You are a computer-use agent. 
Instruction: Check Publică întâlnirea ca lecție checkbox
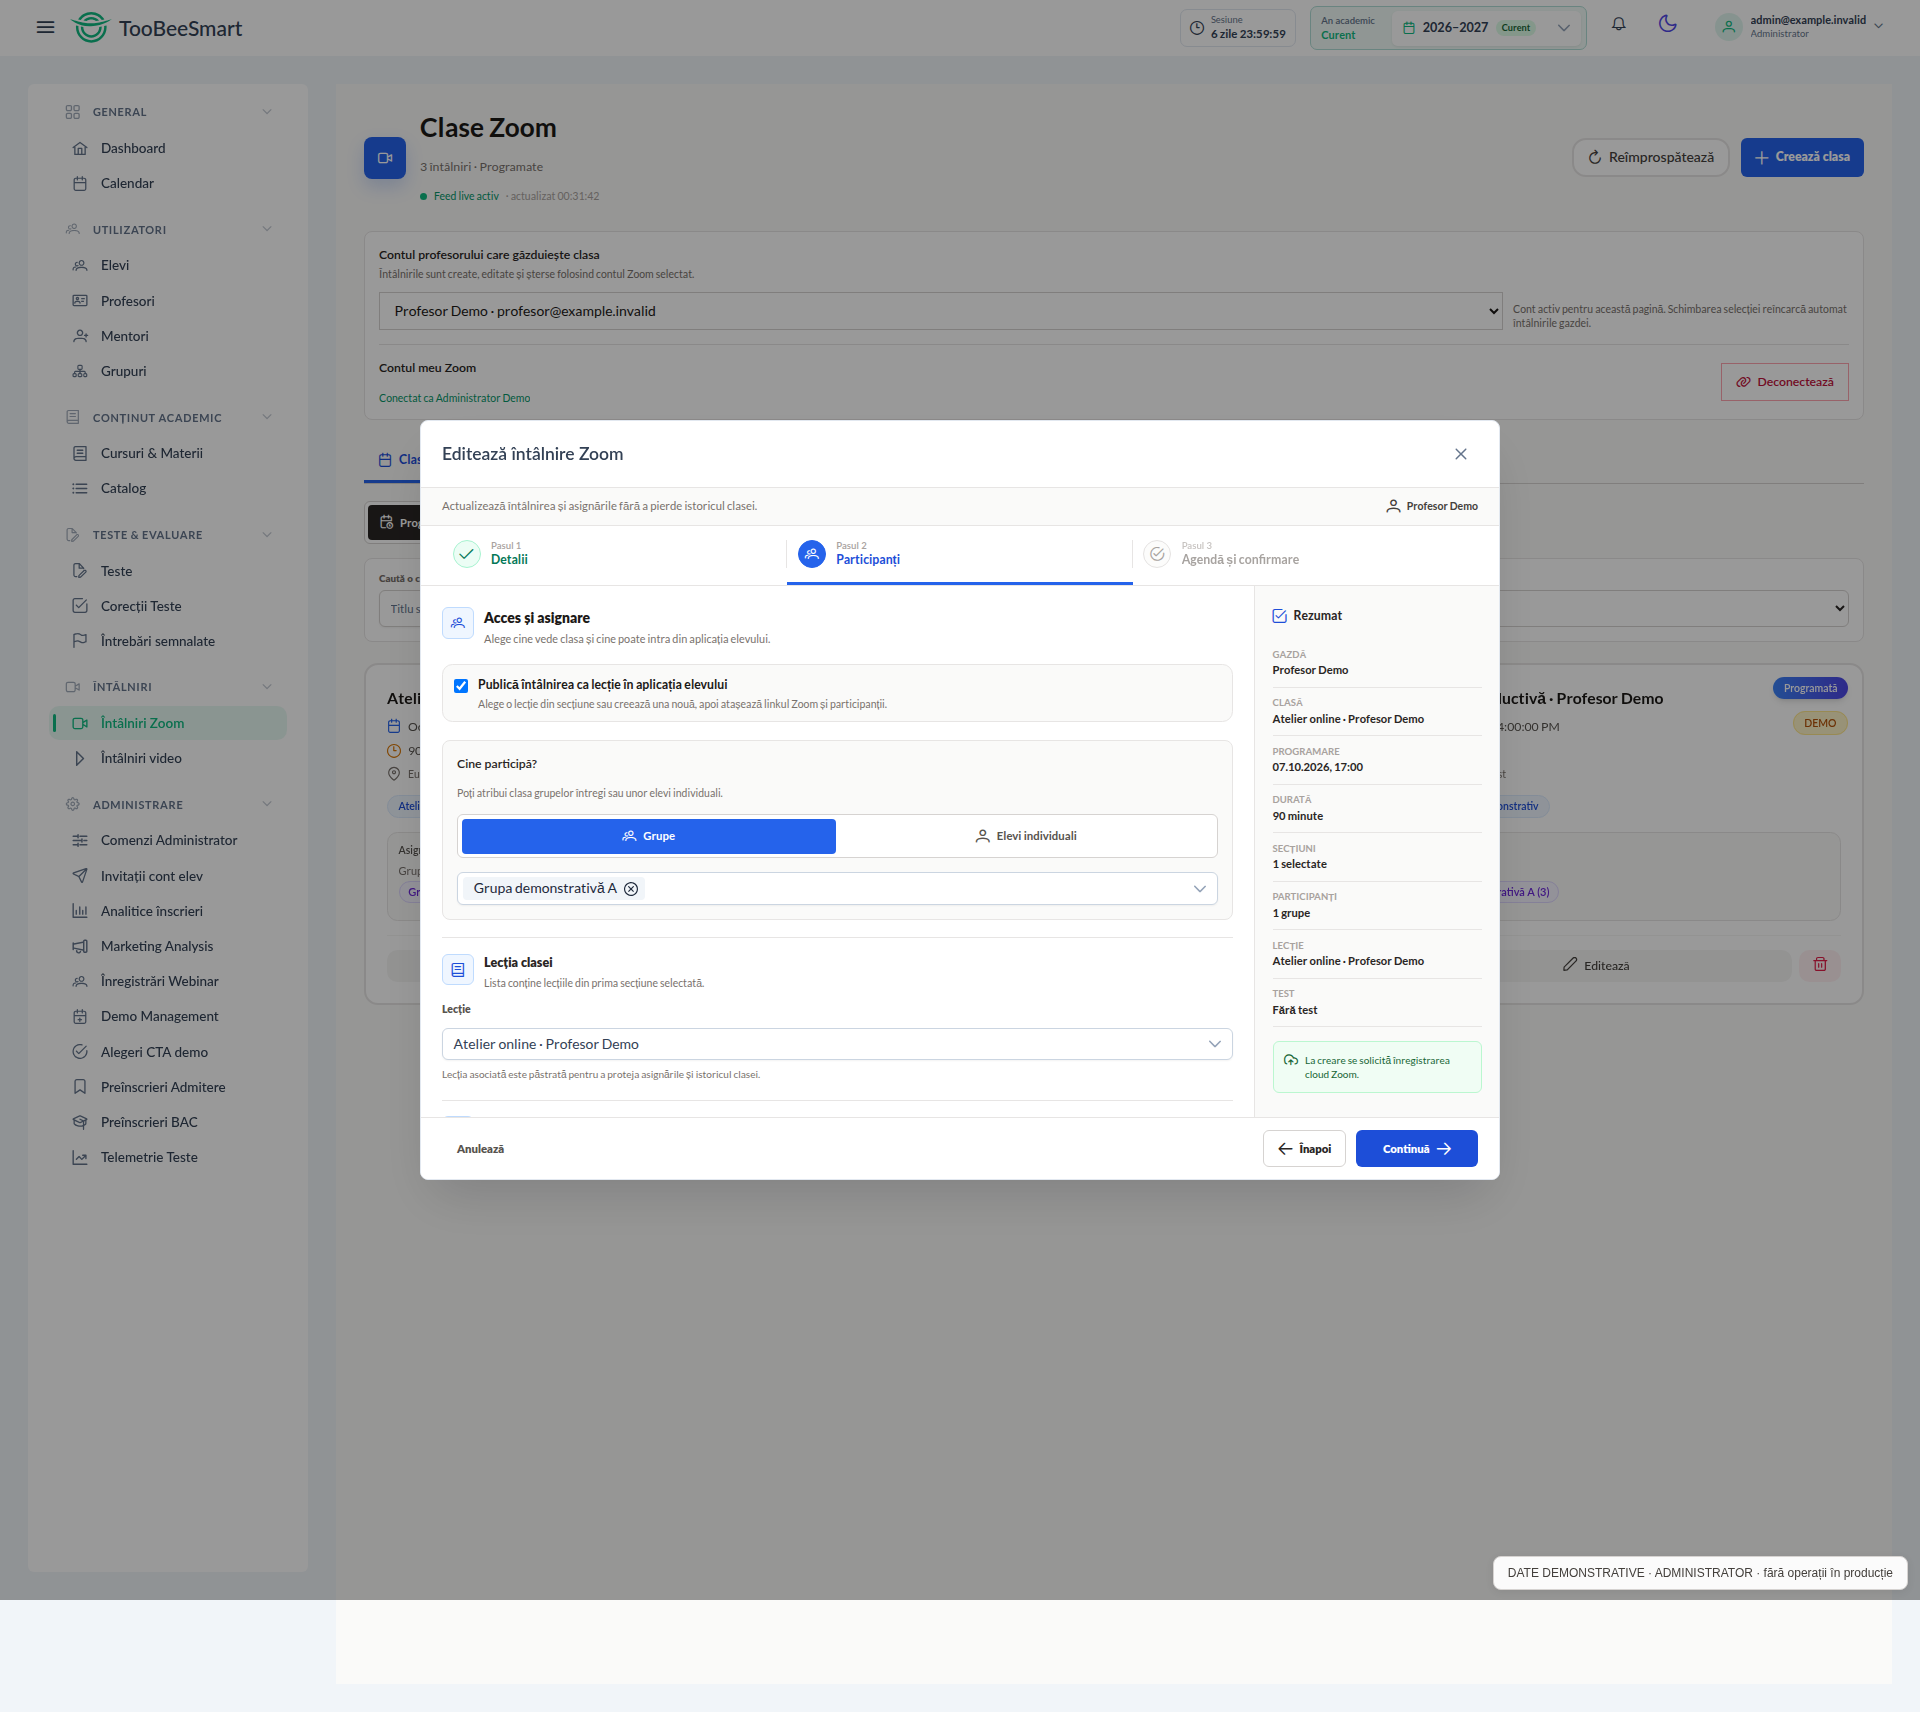tap(461, 686)
